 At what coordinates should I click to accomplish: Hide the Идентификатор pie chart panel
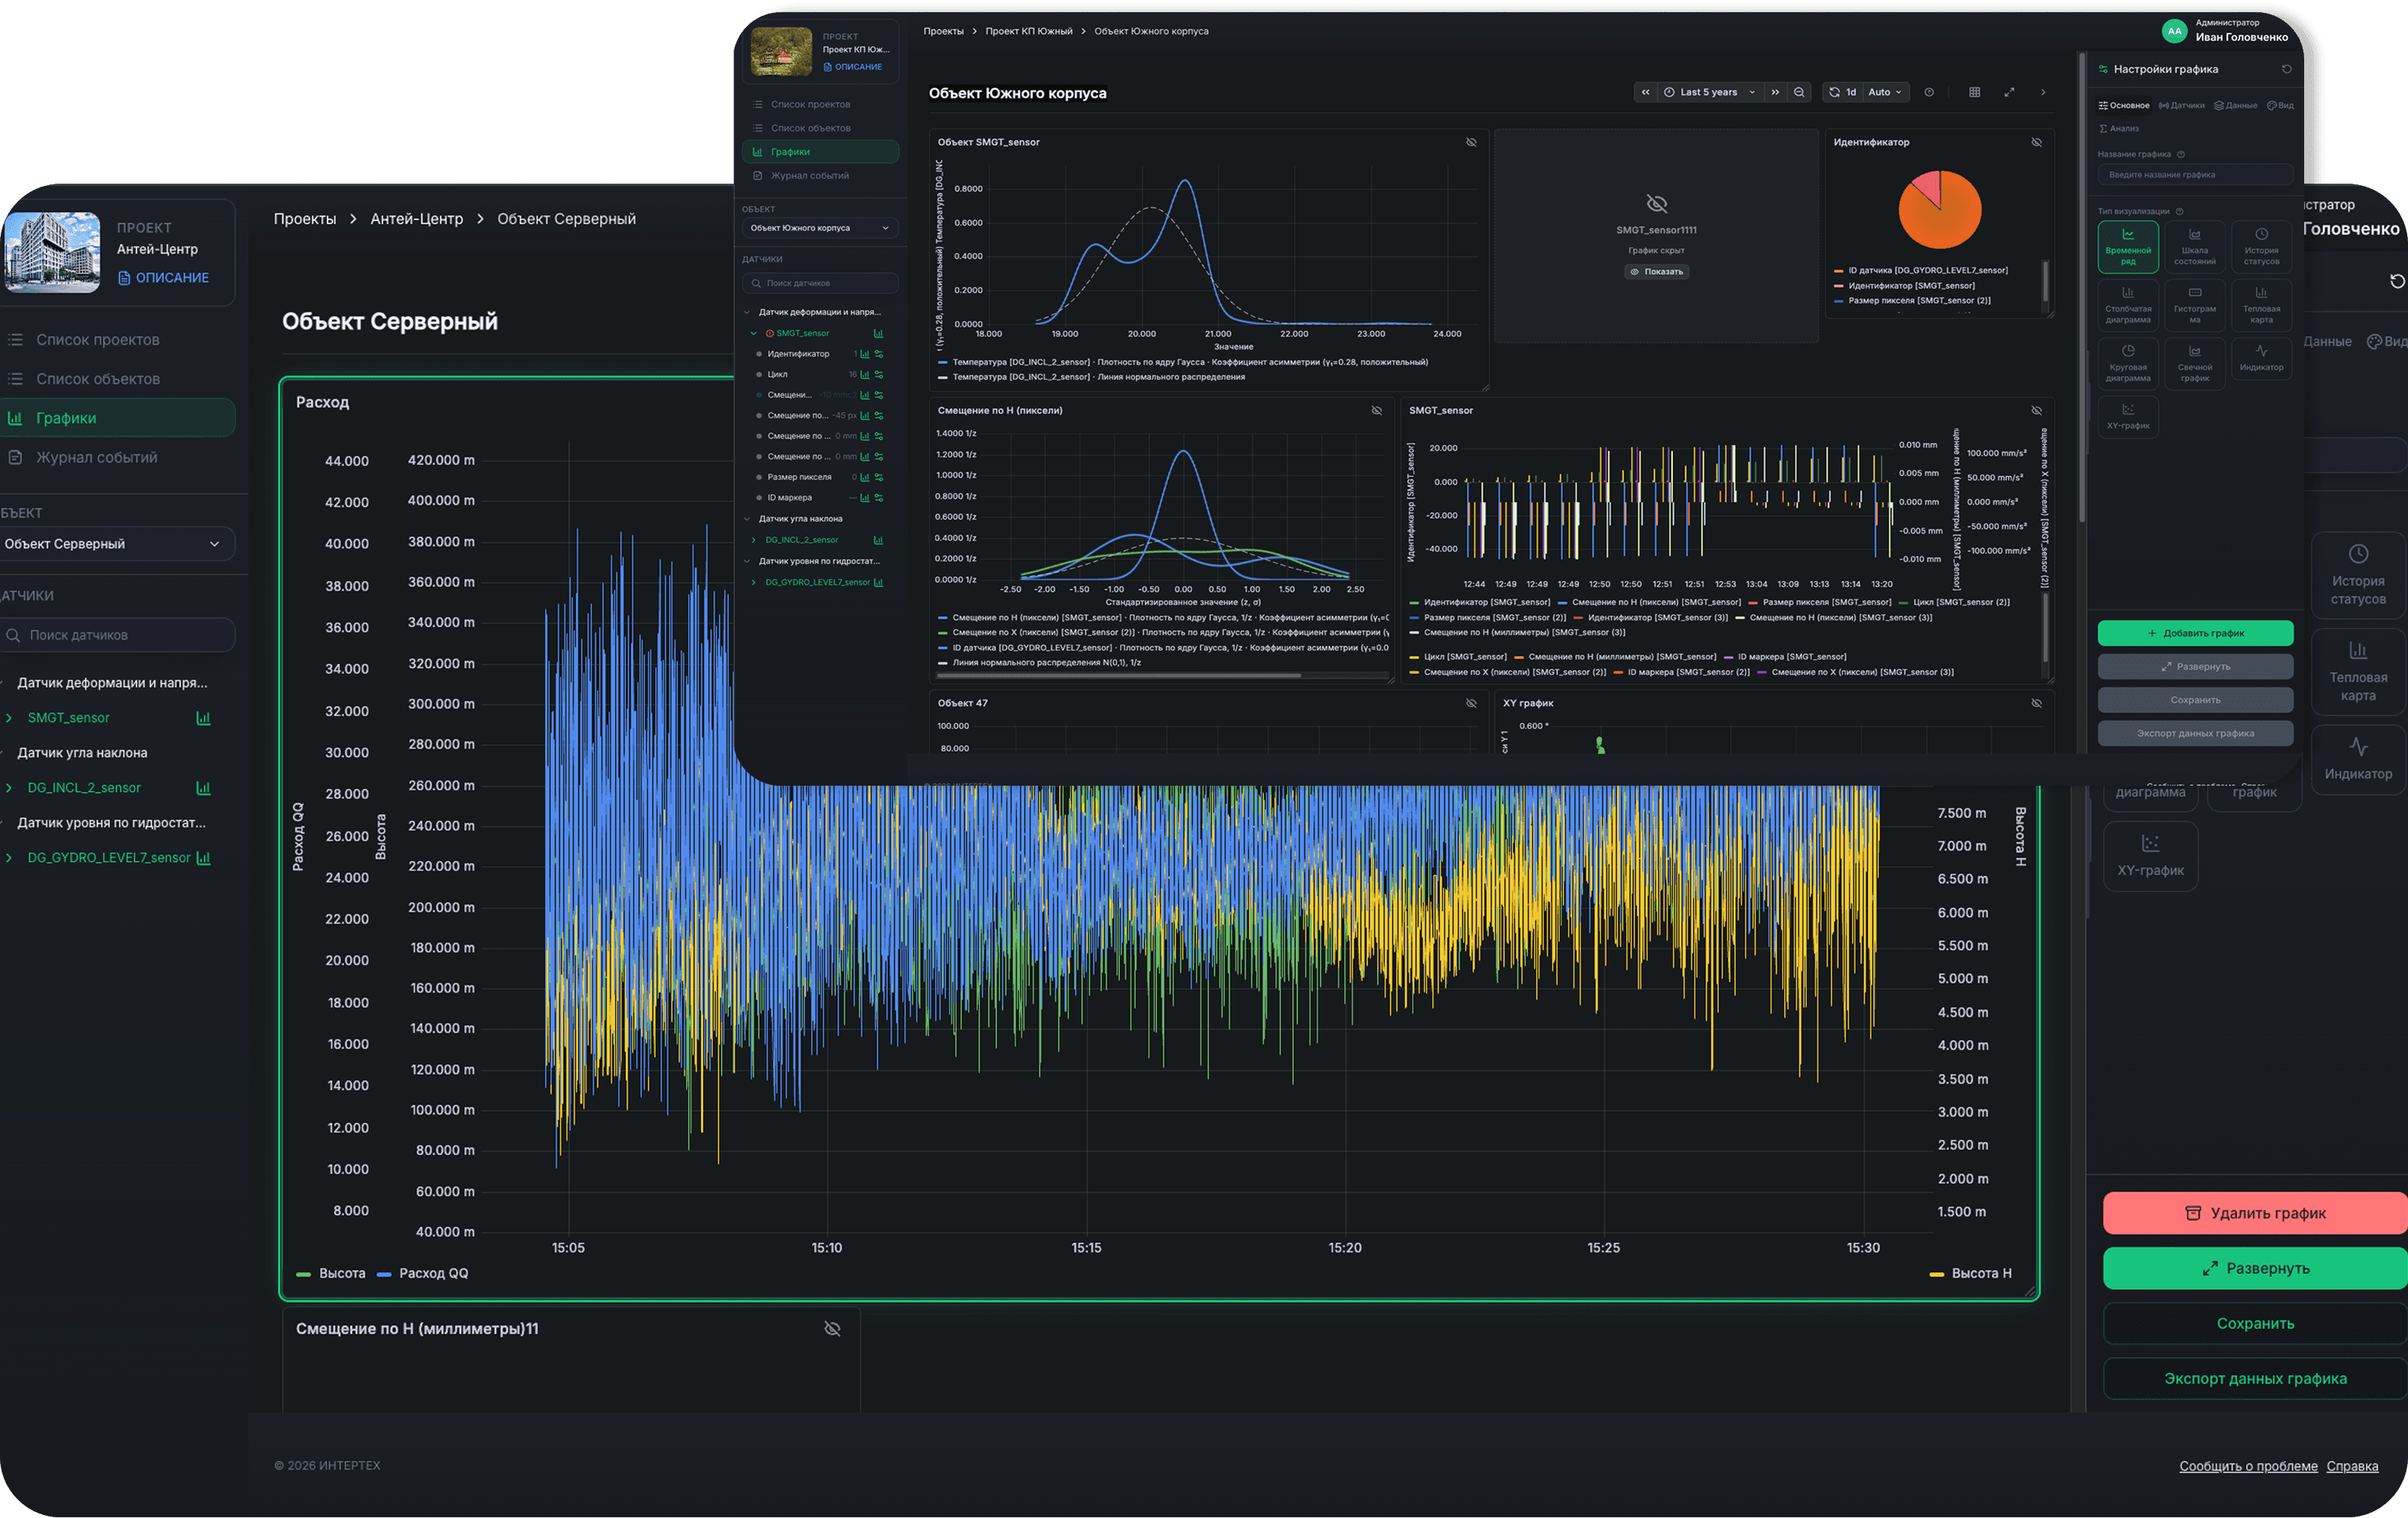[2036, 143]
